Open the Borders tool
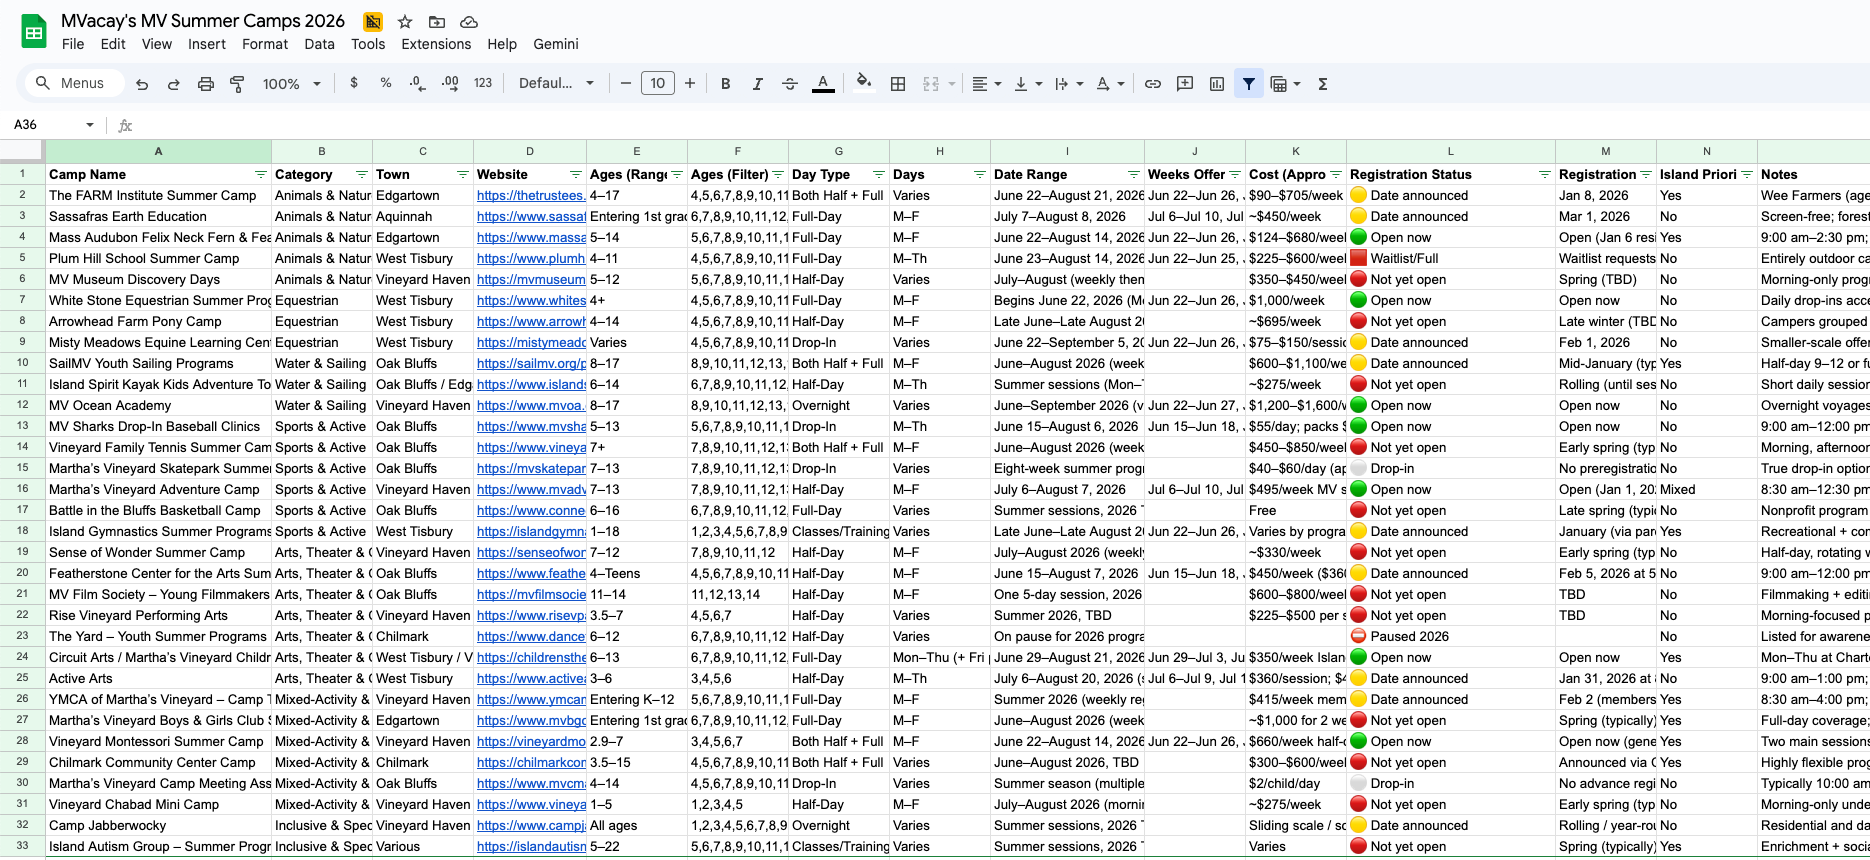 [898, 84]
